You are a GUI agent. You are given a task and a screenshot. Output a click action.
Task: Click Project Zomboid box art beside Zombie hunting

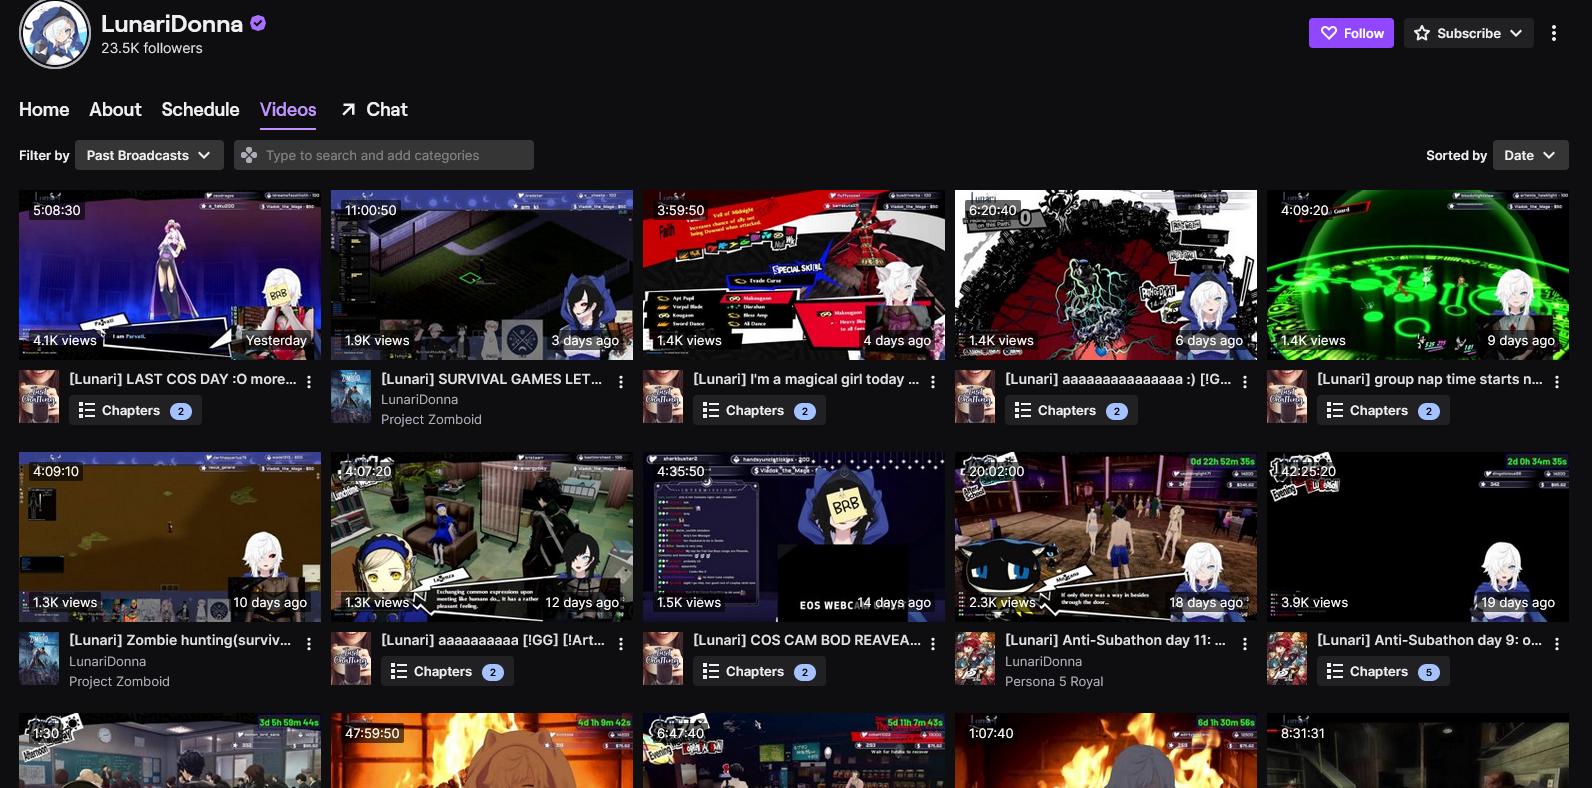(x=39, y=658)
